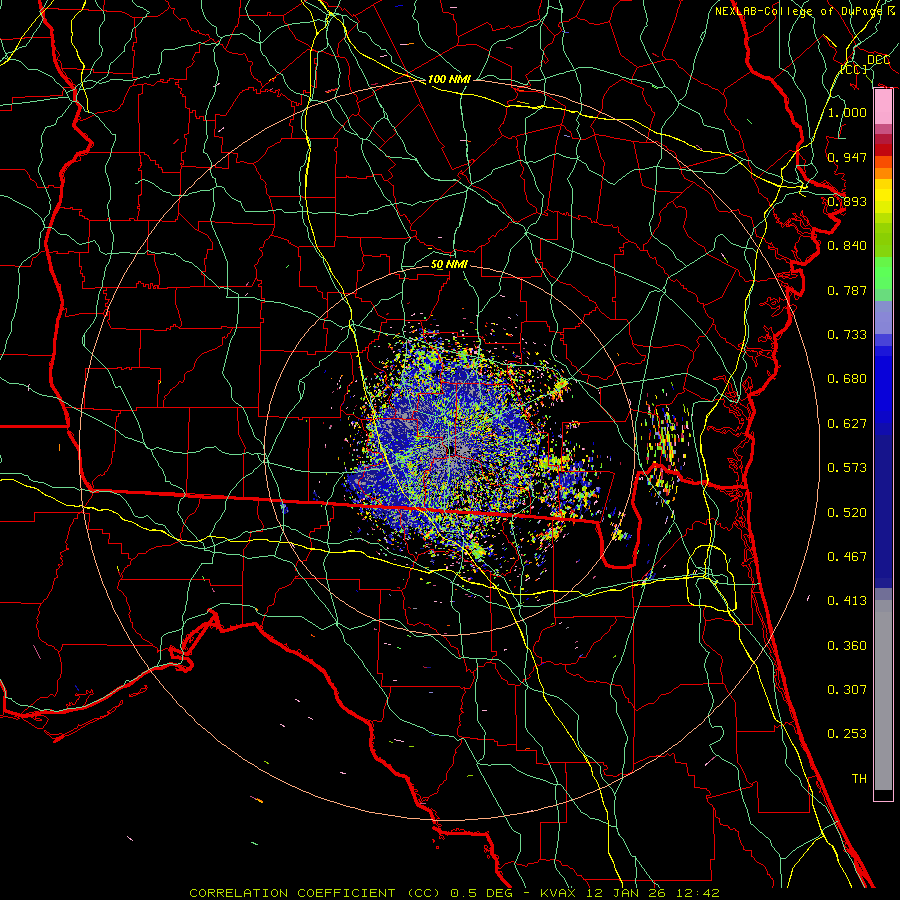Image resolution: width=900 pixels, height=900 pixels.
Task: Click the 0.573 legend value
Action: click(x=847, y=468)
